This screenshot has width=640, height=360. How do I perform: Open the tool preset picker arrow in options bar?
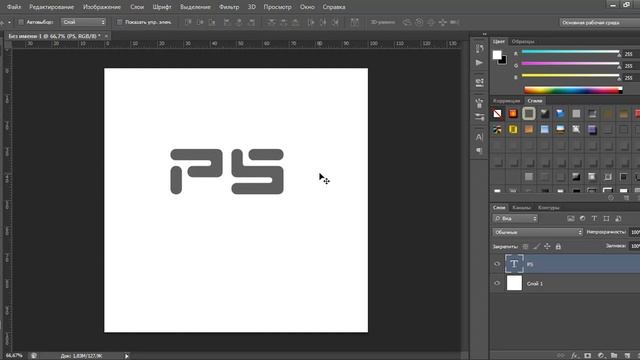[9, 22]
